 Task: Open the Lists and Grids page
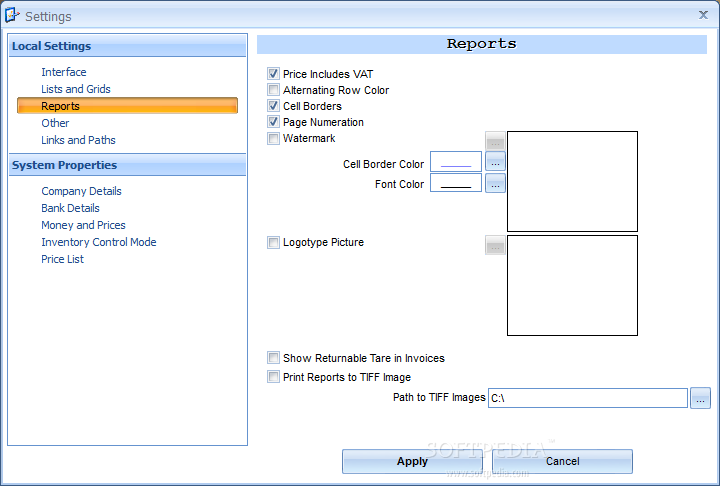tap(76, 89)
